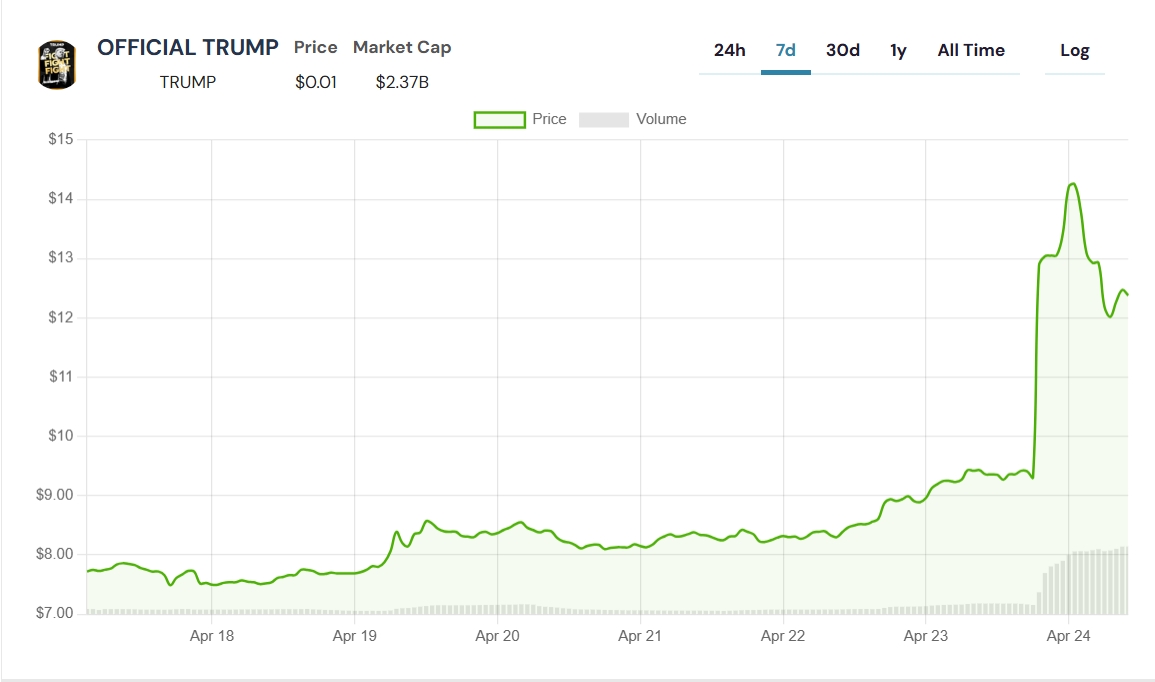Click the Price legend label text

click(550, 119)
